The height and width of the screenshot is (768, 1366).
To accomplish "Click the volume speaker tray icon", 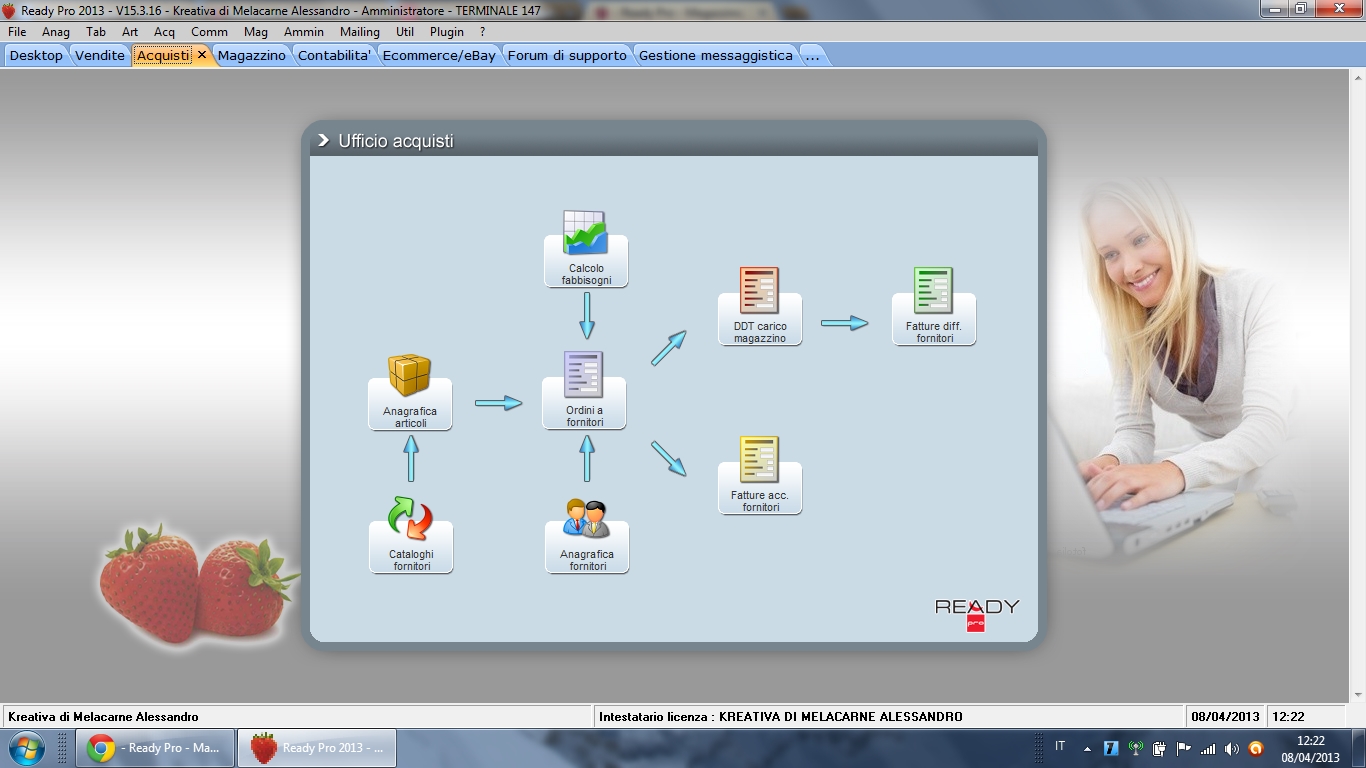I will pos(1231,748).
